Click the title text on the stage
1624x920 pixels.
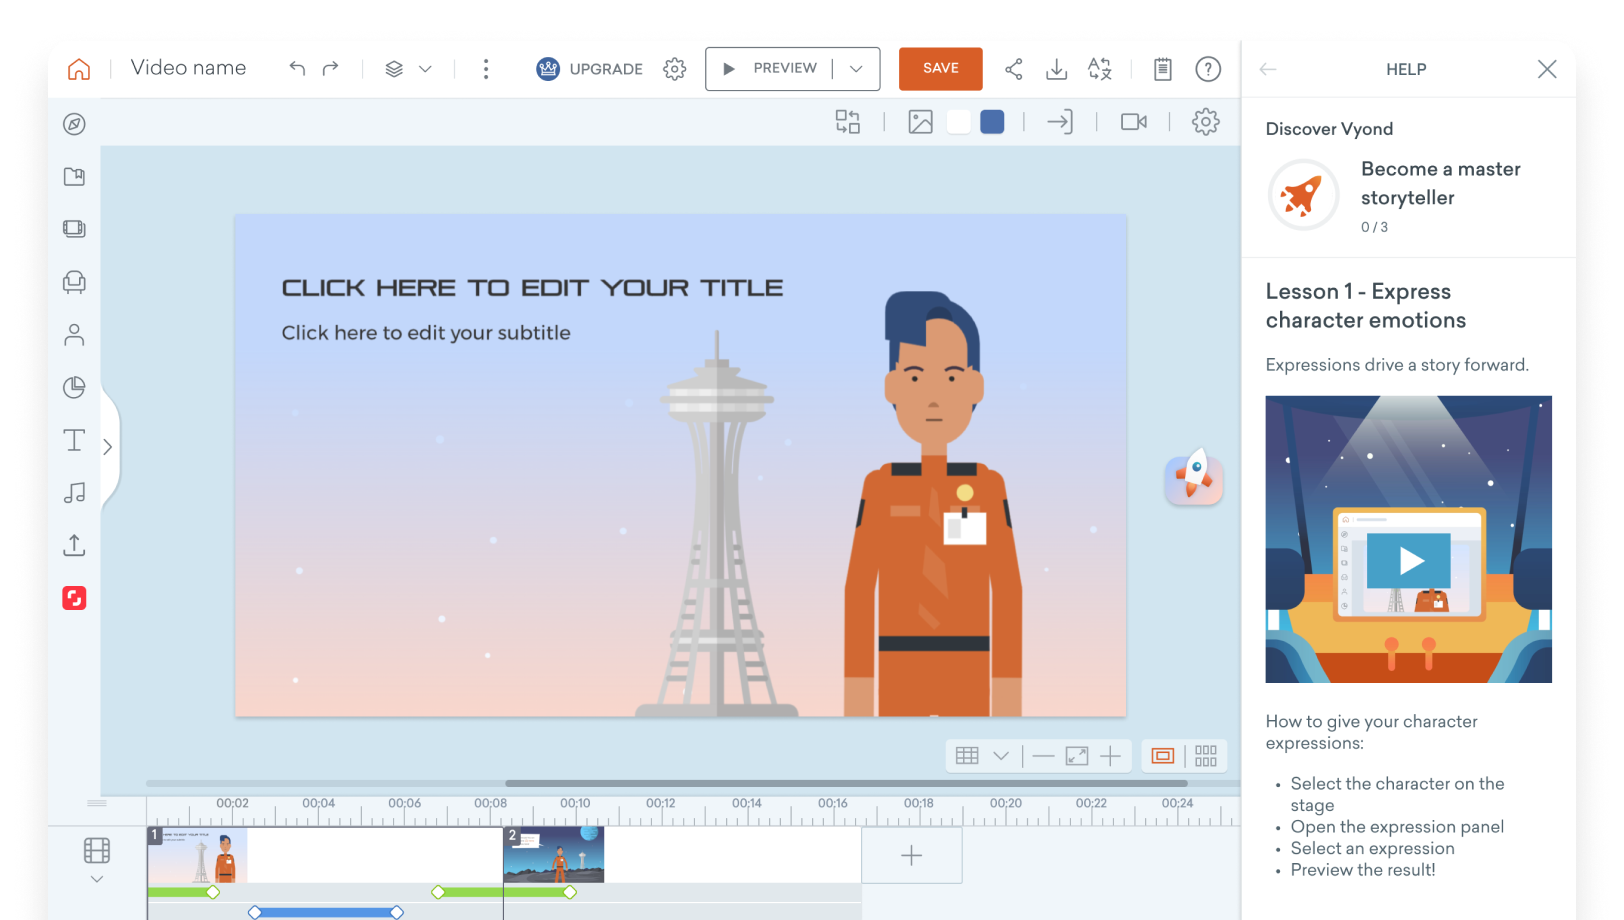click(x=532, y=288)
